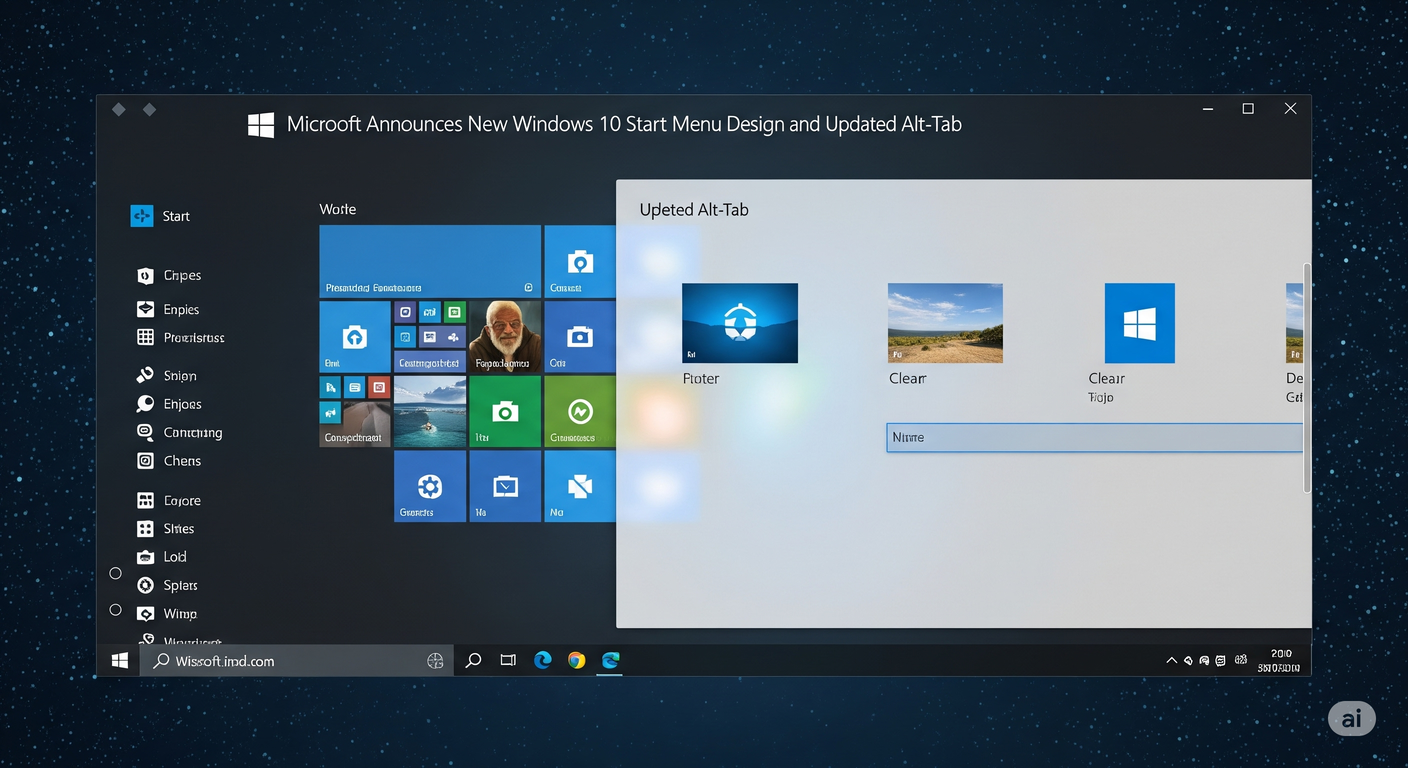Click the Slries sidebar item

[166, 528]
